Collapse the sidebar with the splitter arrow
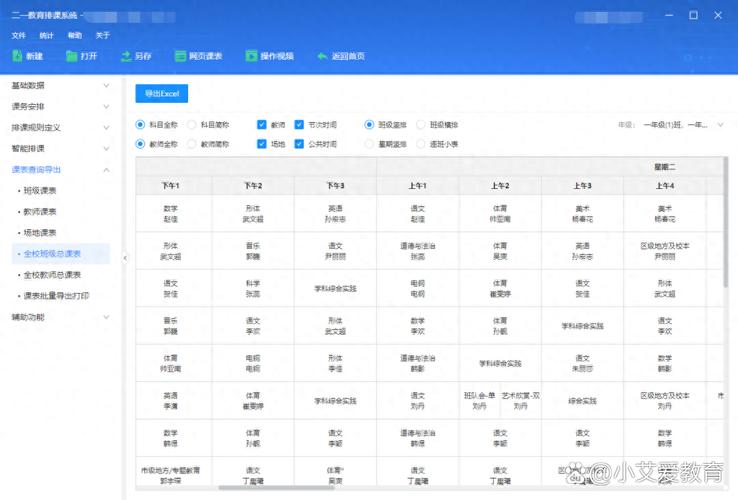The height and width of the screenshot is (500, 738). [x=125, y=258]
